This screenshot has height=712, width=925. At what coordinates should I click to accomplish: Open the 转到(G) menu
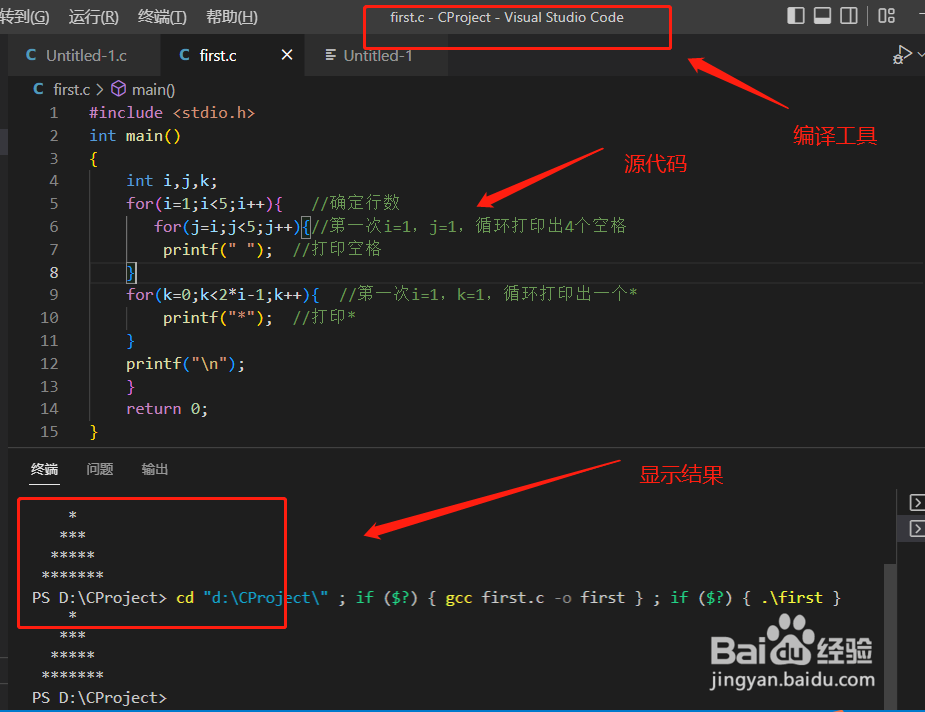tap(24, 17)
